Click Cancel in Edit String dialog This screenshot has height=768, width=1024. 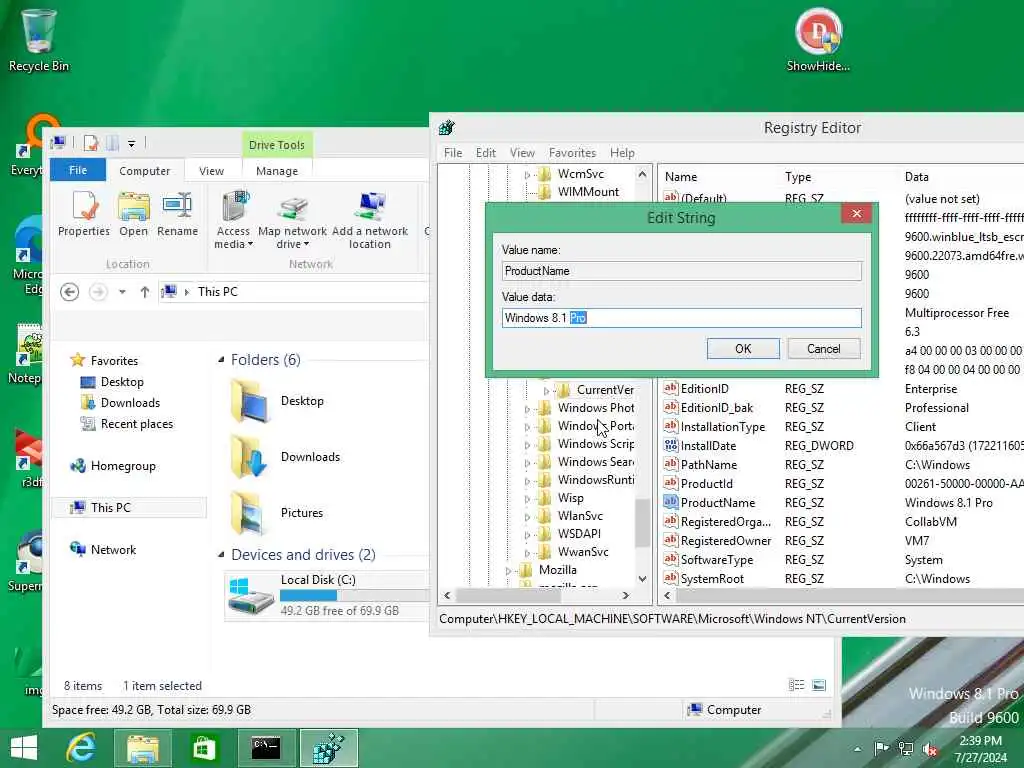coord(824,349)
